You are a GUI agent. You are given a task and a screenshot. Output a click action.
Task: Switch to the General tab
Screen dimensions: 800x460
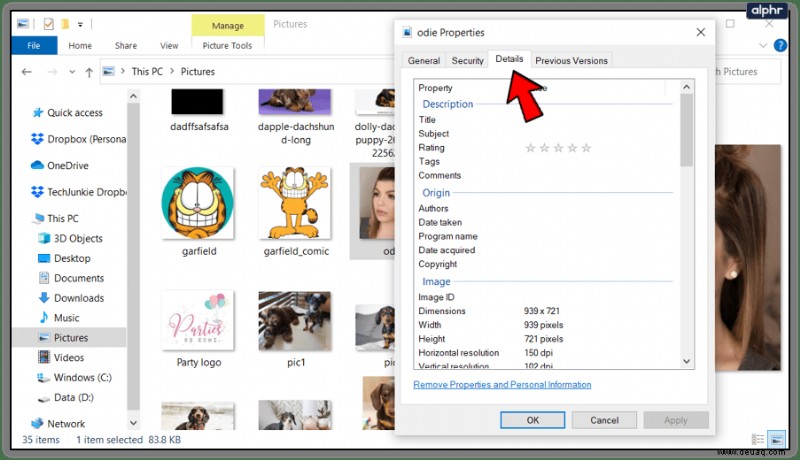tap(423, 60)
